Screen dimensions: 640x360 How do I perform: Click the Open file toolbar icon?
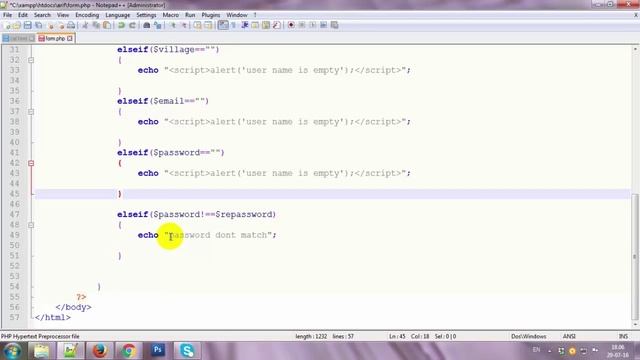coord(17,25)
